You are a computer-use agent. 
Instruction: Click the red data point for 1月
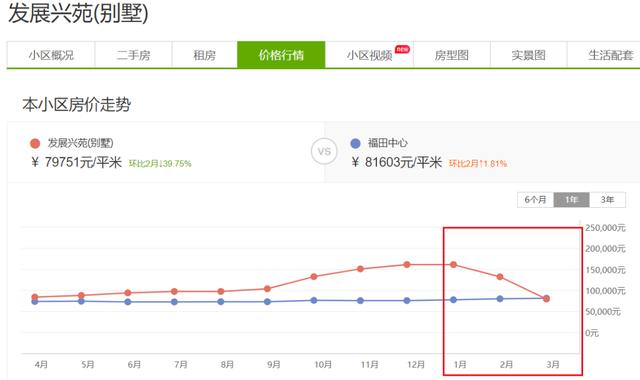[453, 264]
